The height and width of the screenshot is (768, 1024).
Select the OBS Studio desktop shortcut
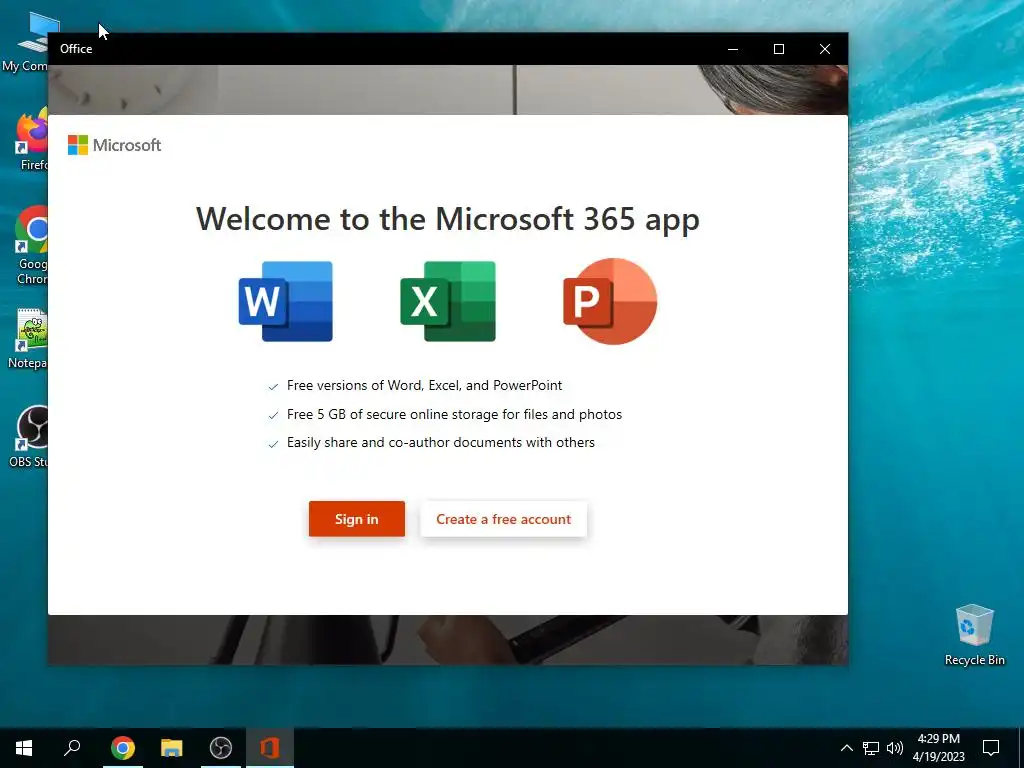point(29,436)
